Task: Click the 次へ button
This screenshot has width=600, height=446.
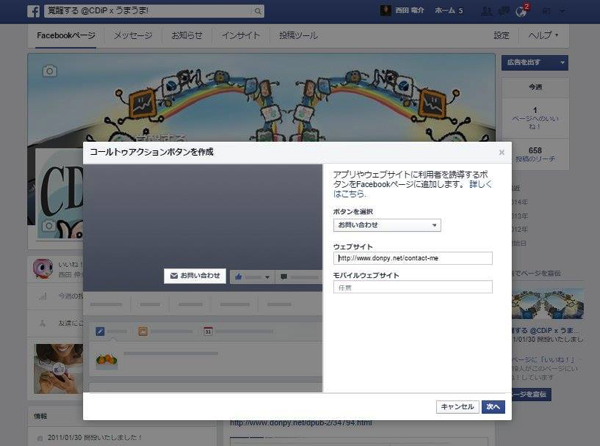Action: [x=493, y=407]
